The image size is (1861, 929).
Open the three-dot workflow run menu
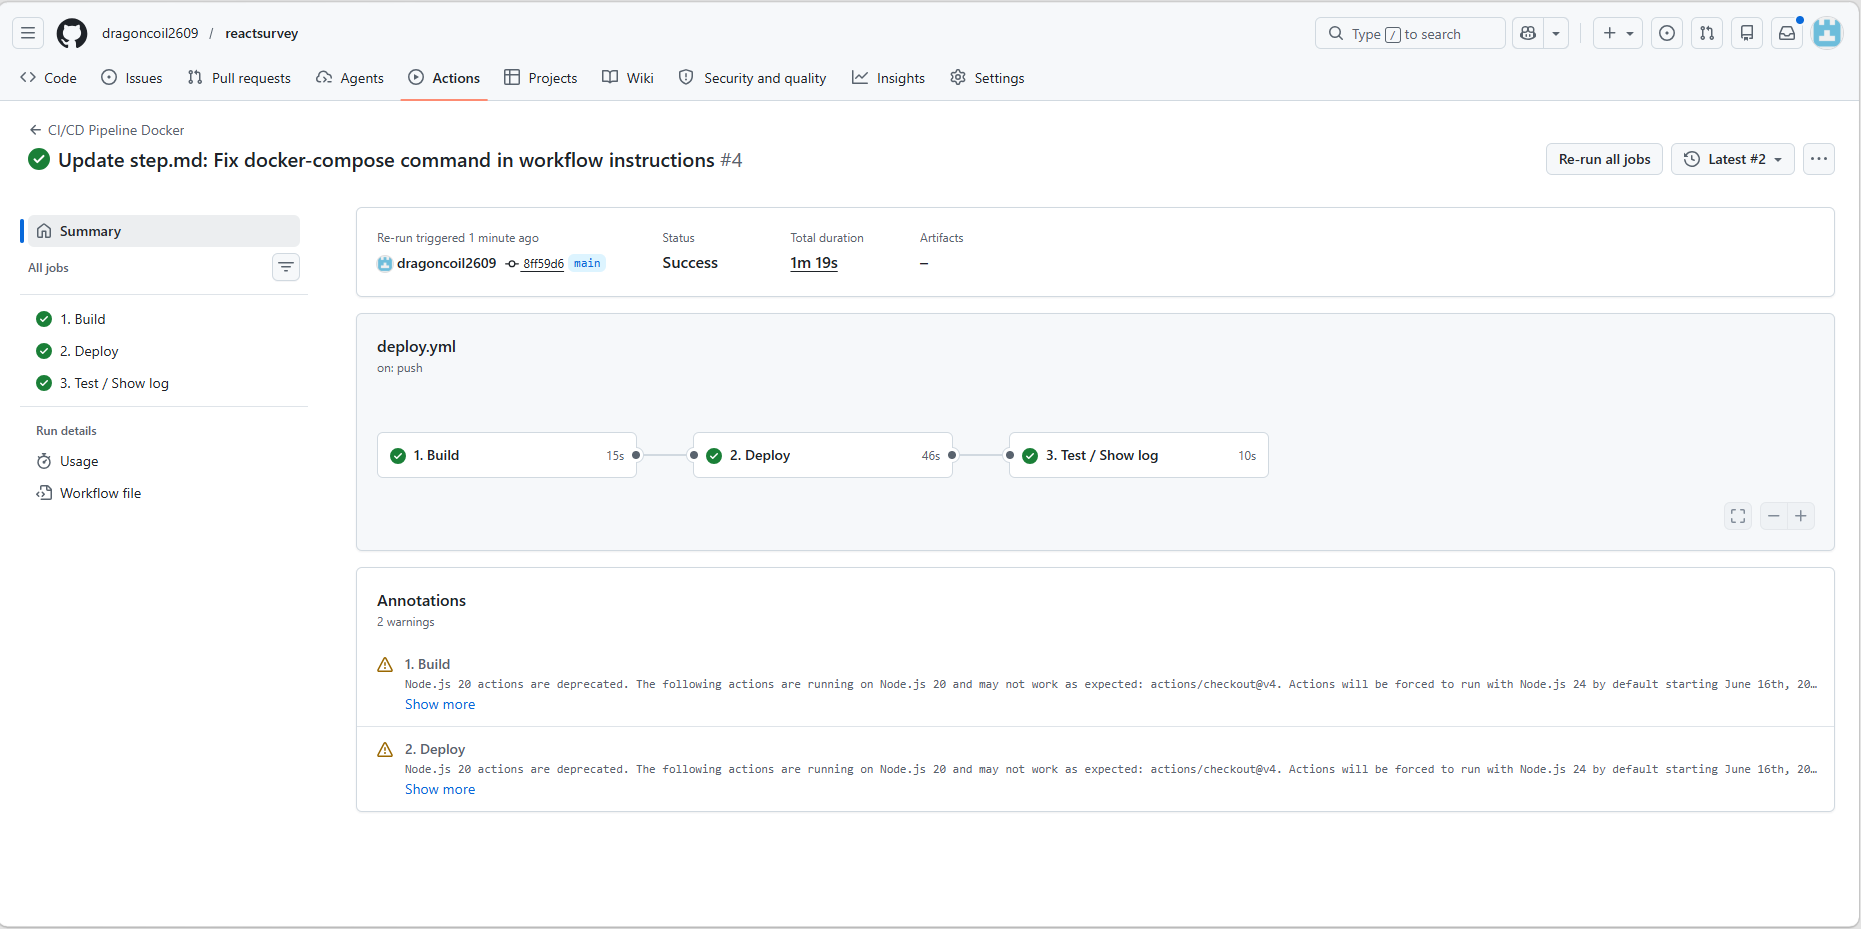point(1819,159)
